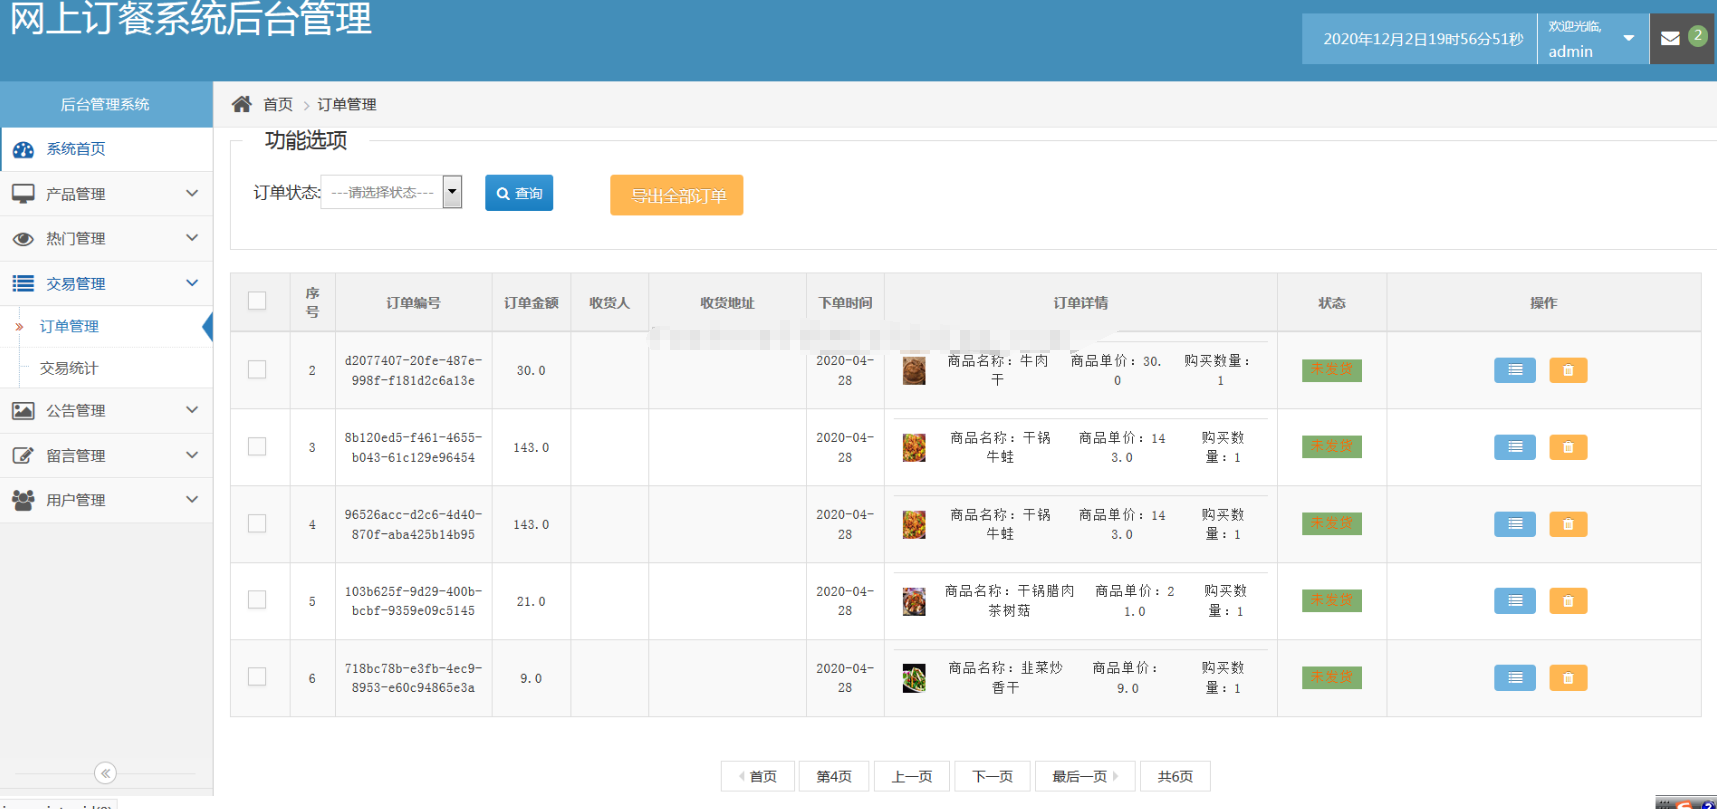Click the dashboard icon beside 系统首页
Screen dimensions: 1717x809
point(23,149)
